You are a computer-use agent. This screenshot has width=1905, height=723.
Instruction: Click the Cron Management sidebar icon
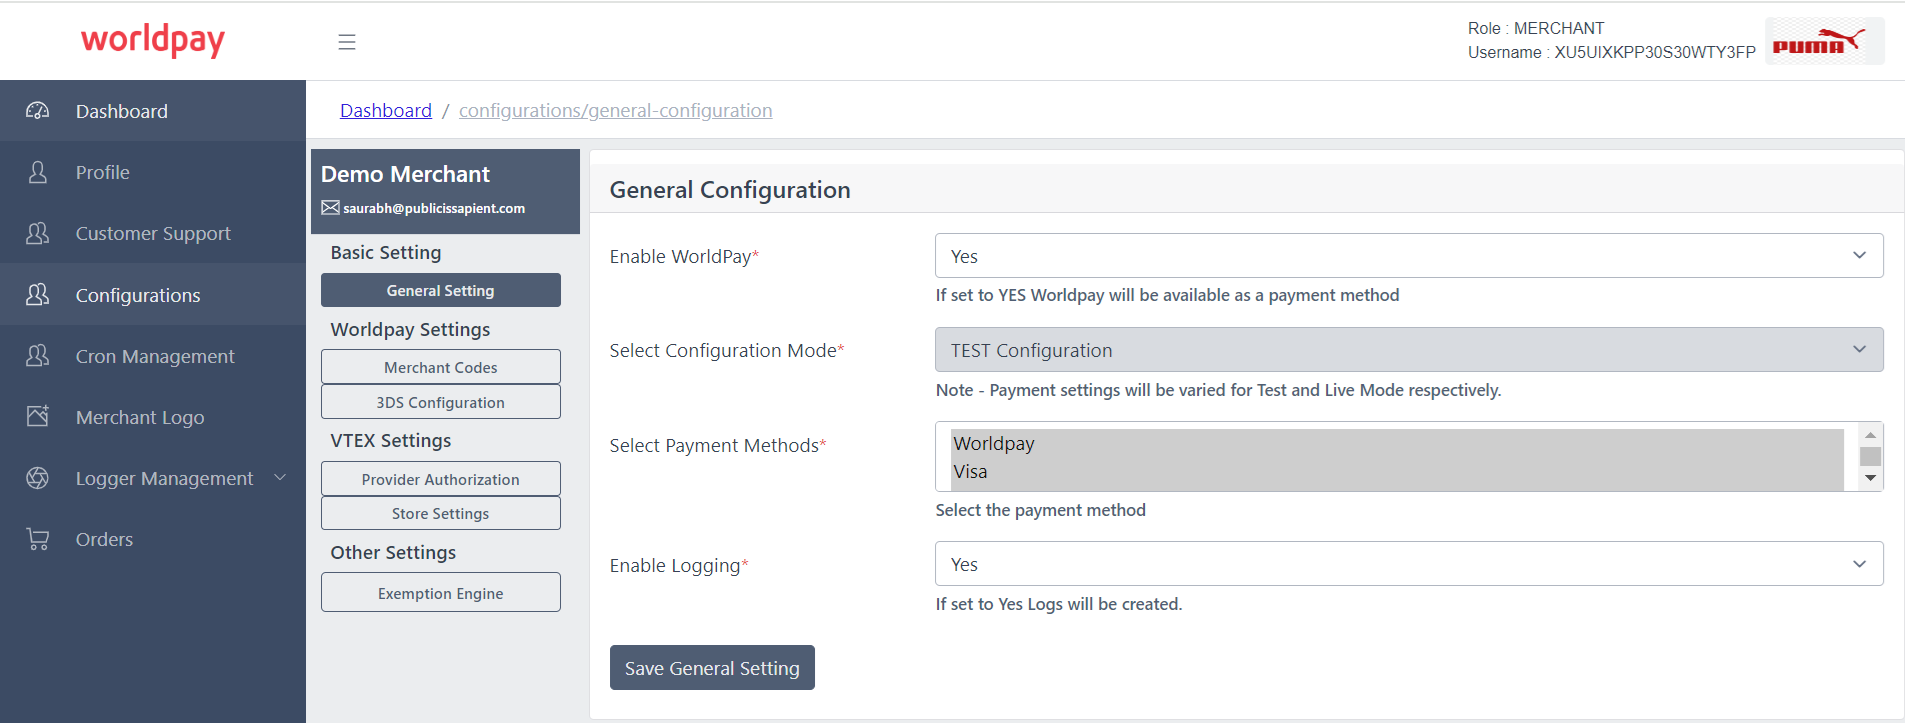[x=38, y=356]
